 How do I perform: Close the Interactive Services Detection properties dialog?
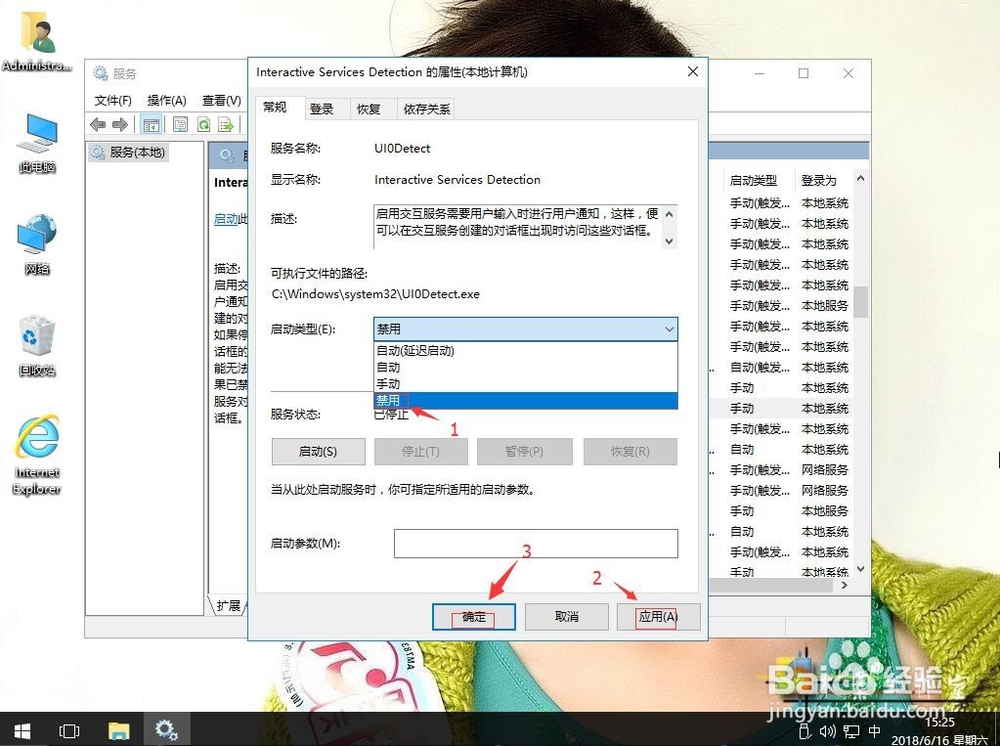coord(693,72)
